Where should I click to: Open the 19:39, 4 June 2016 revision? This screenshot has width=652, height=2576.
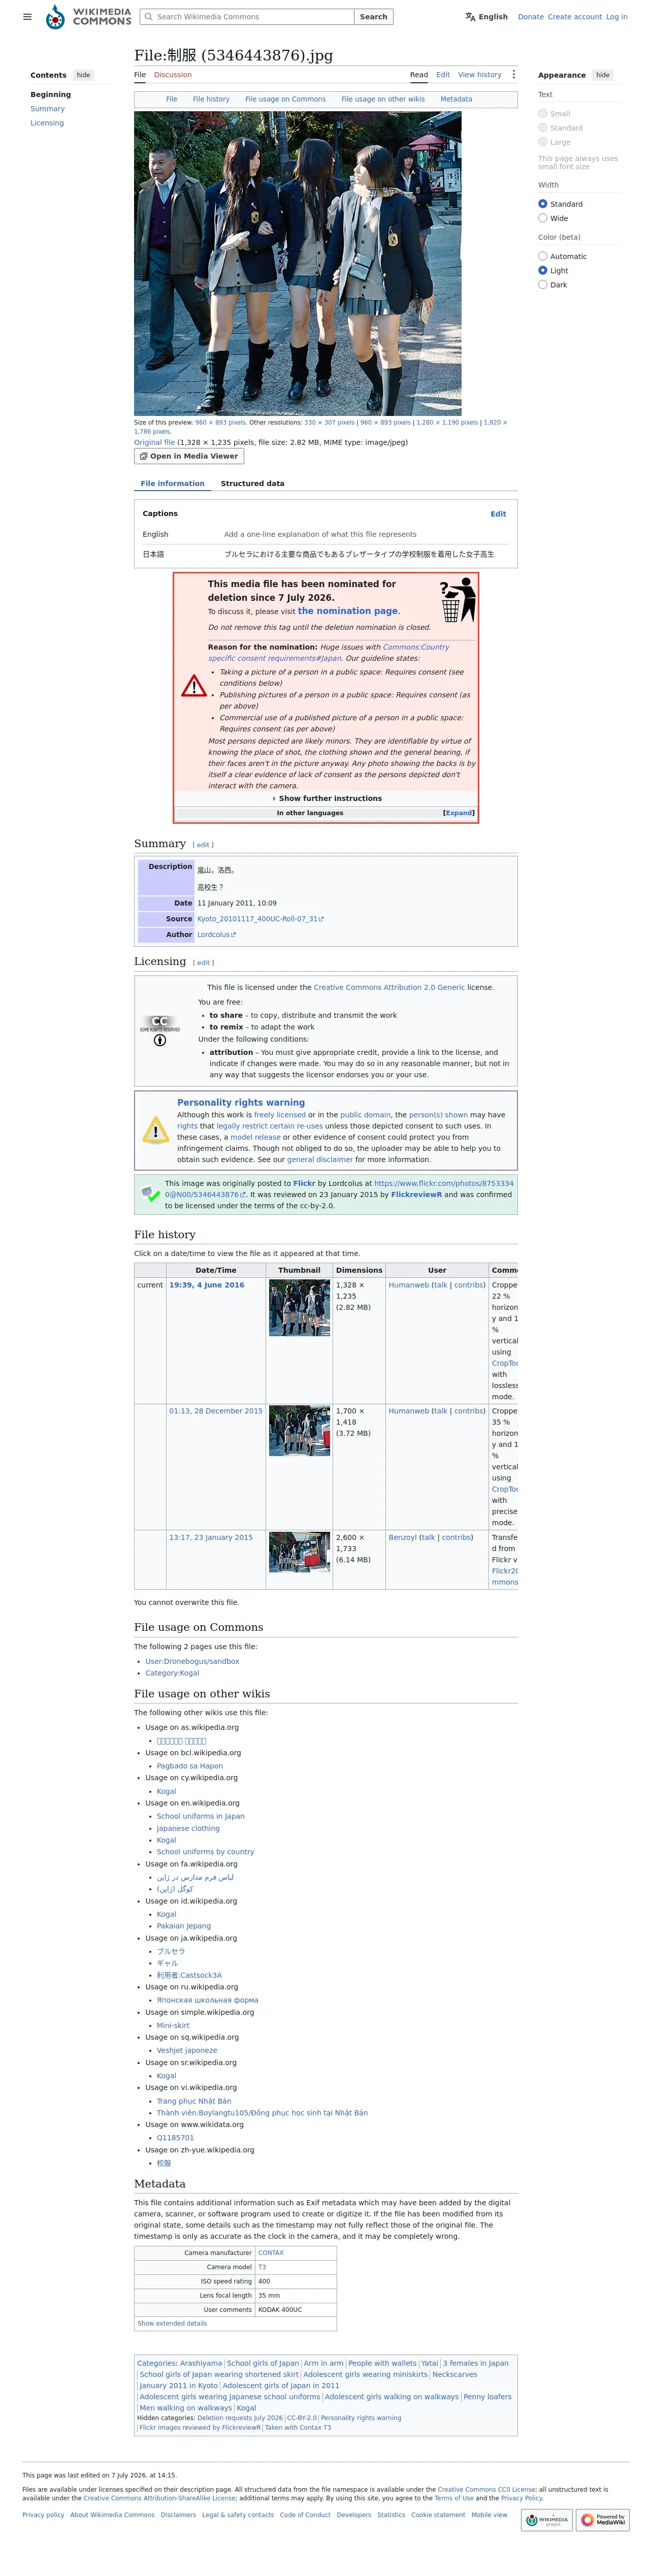coord(206,1285)
